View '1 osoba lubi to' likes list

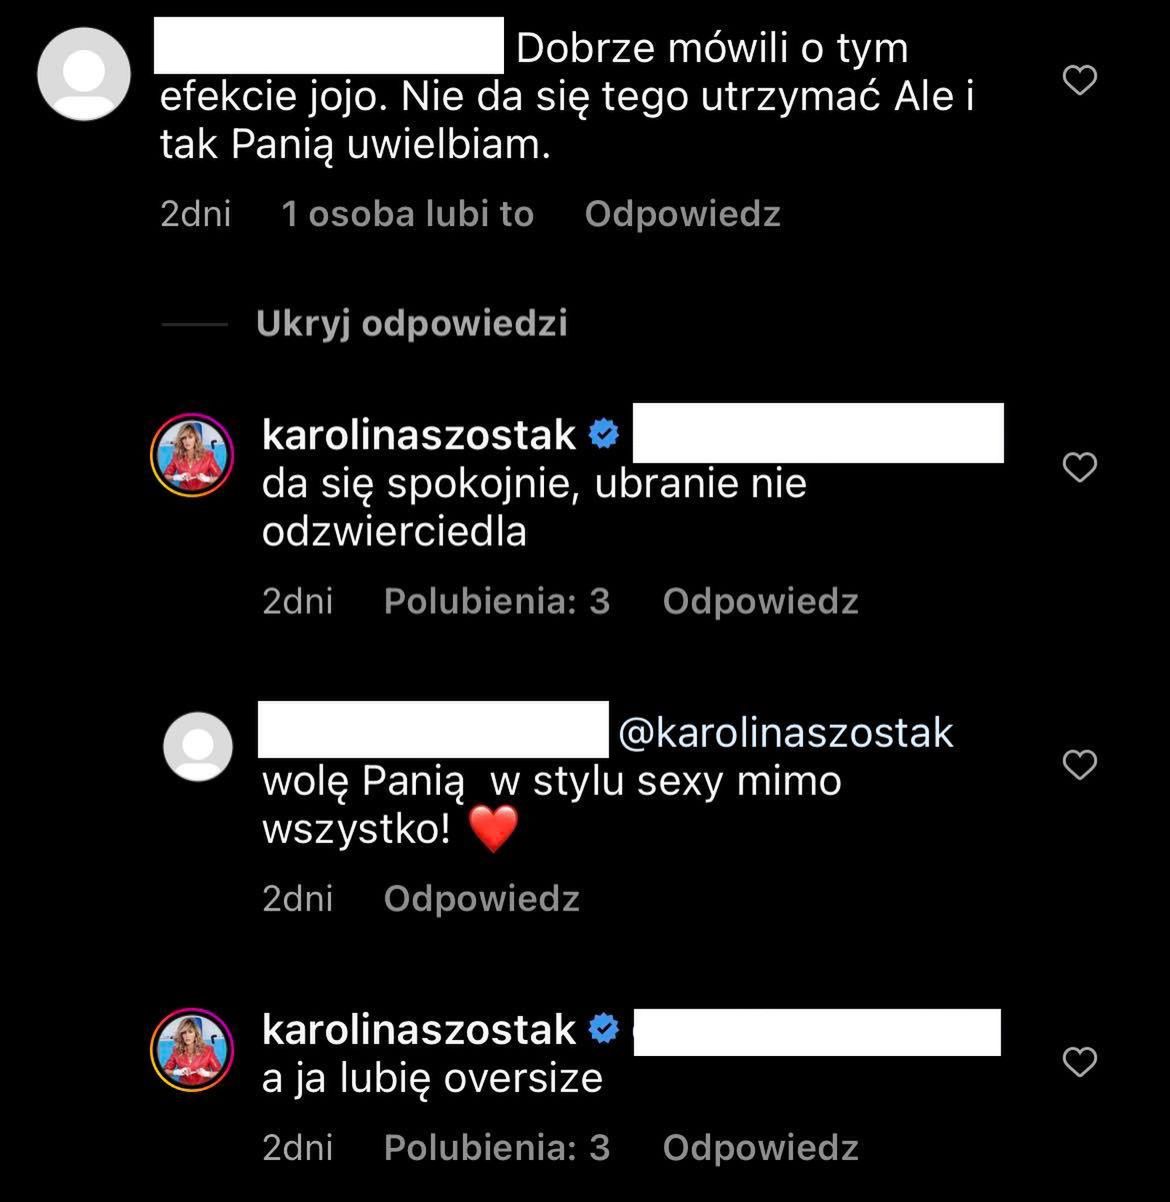(x=407, y=214)
